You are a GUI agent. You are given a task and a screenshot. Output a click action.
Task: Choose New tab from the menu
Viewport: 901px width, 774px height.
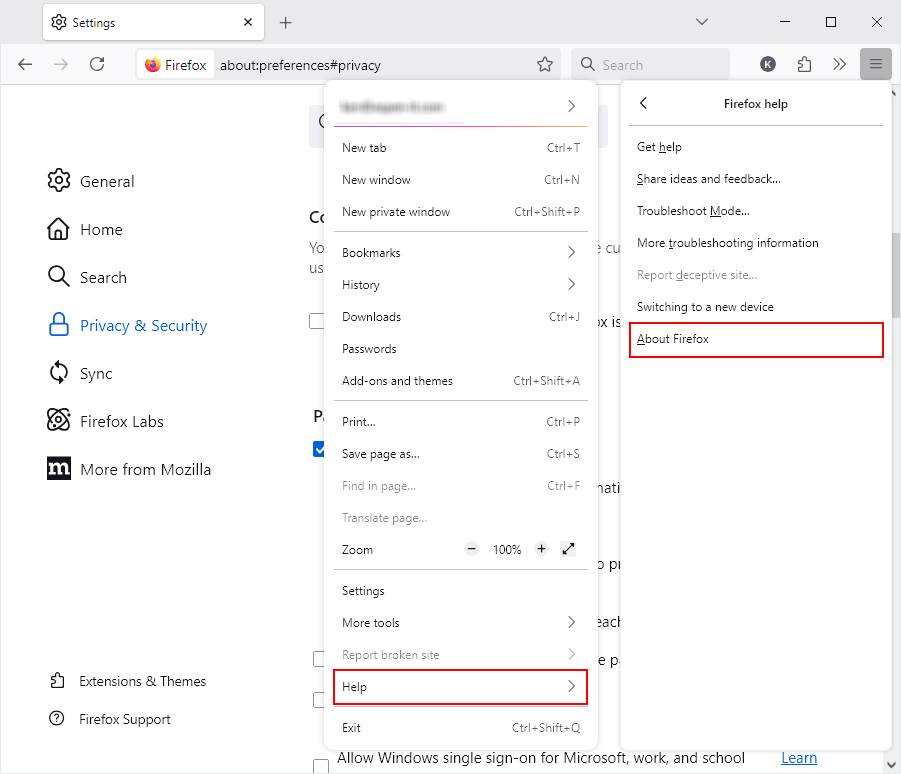(460, 148)
